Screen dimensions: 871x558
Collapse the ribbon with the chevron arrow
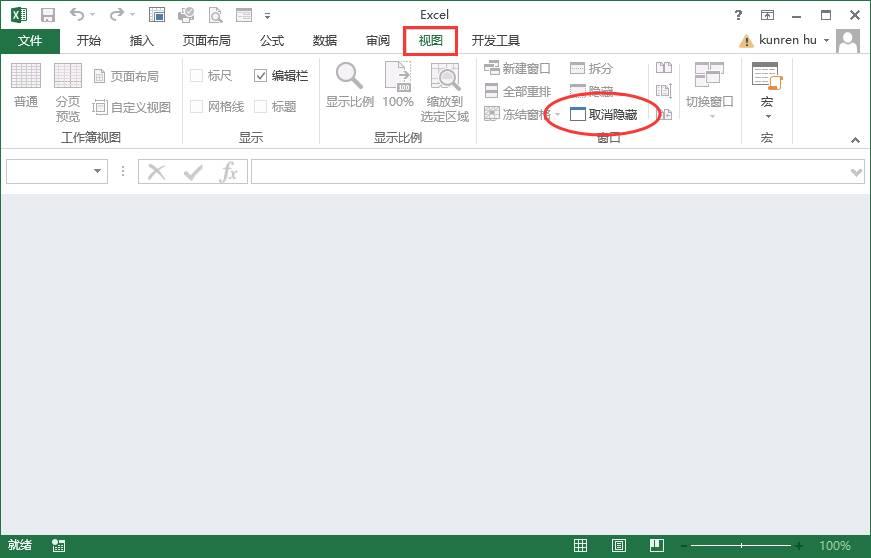point(855,141)
